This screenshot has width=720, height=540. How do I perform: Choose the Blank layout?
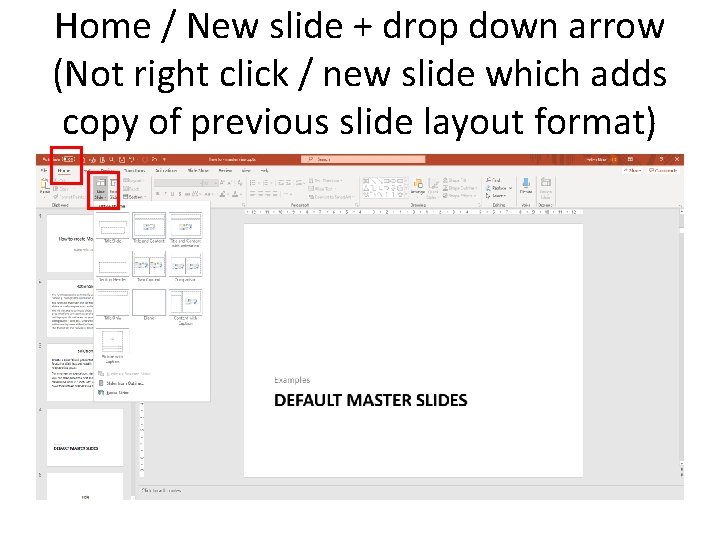click(149, 305)
